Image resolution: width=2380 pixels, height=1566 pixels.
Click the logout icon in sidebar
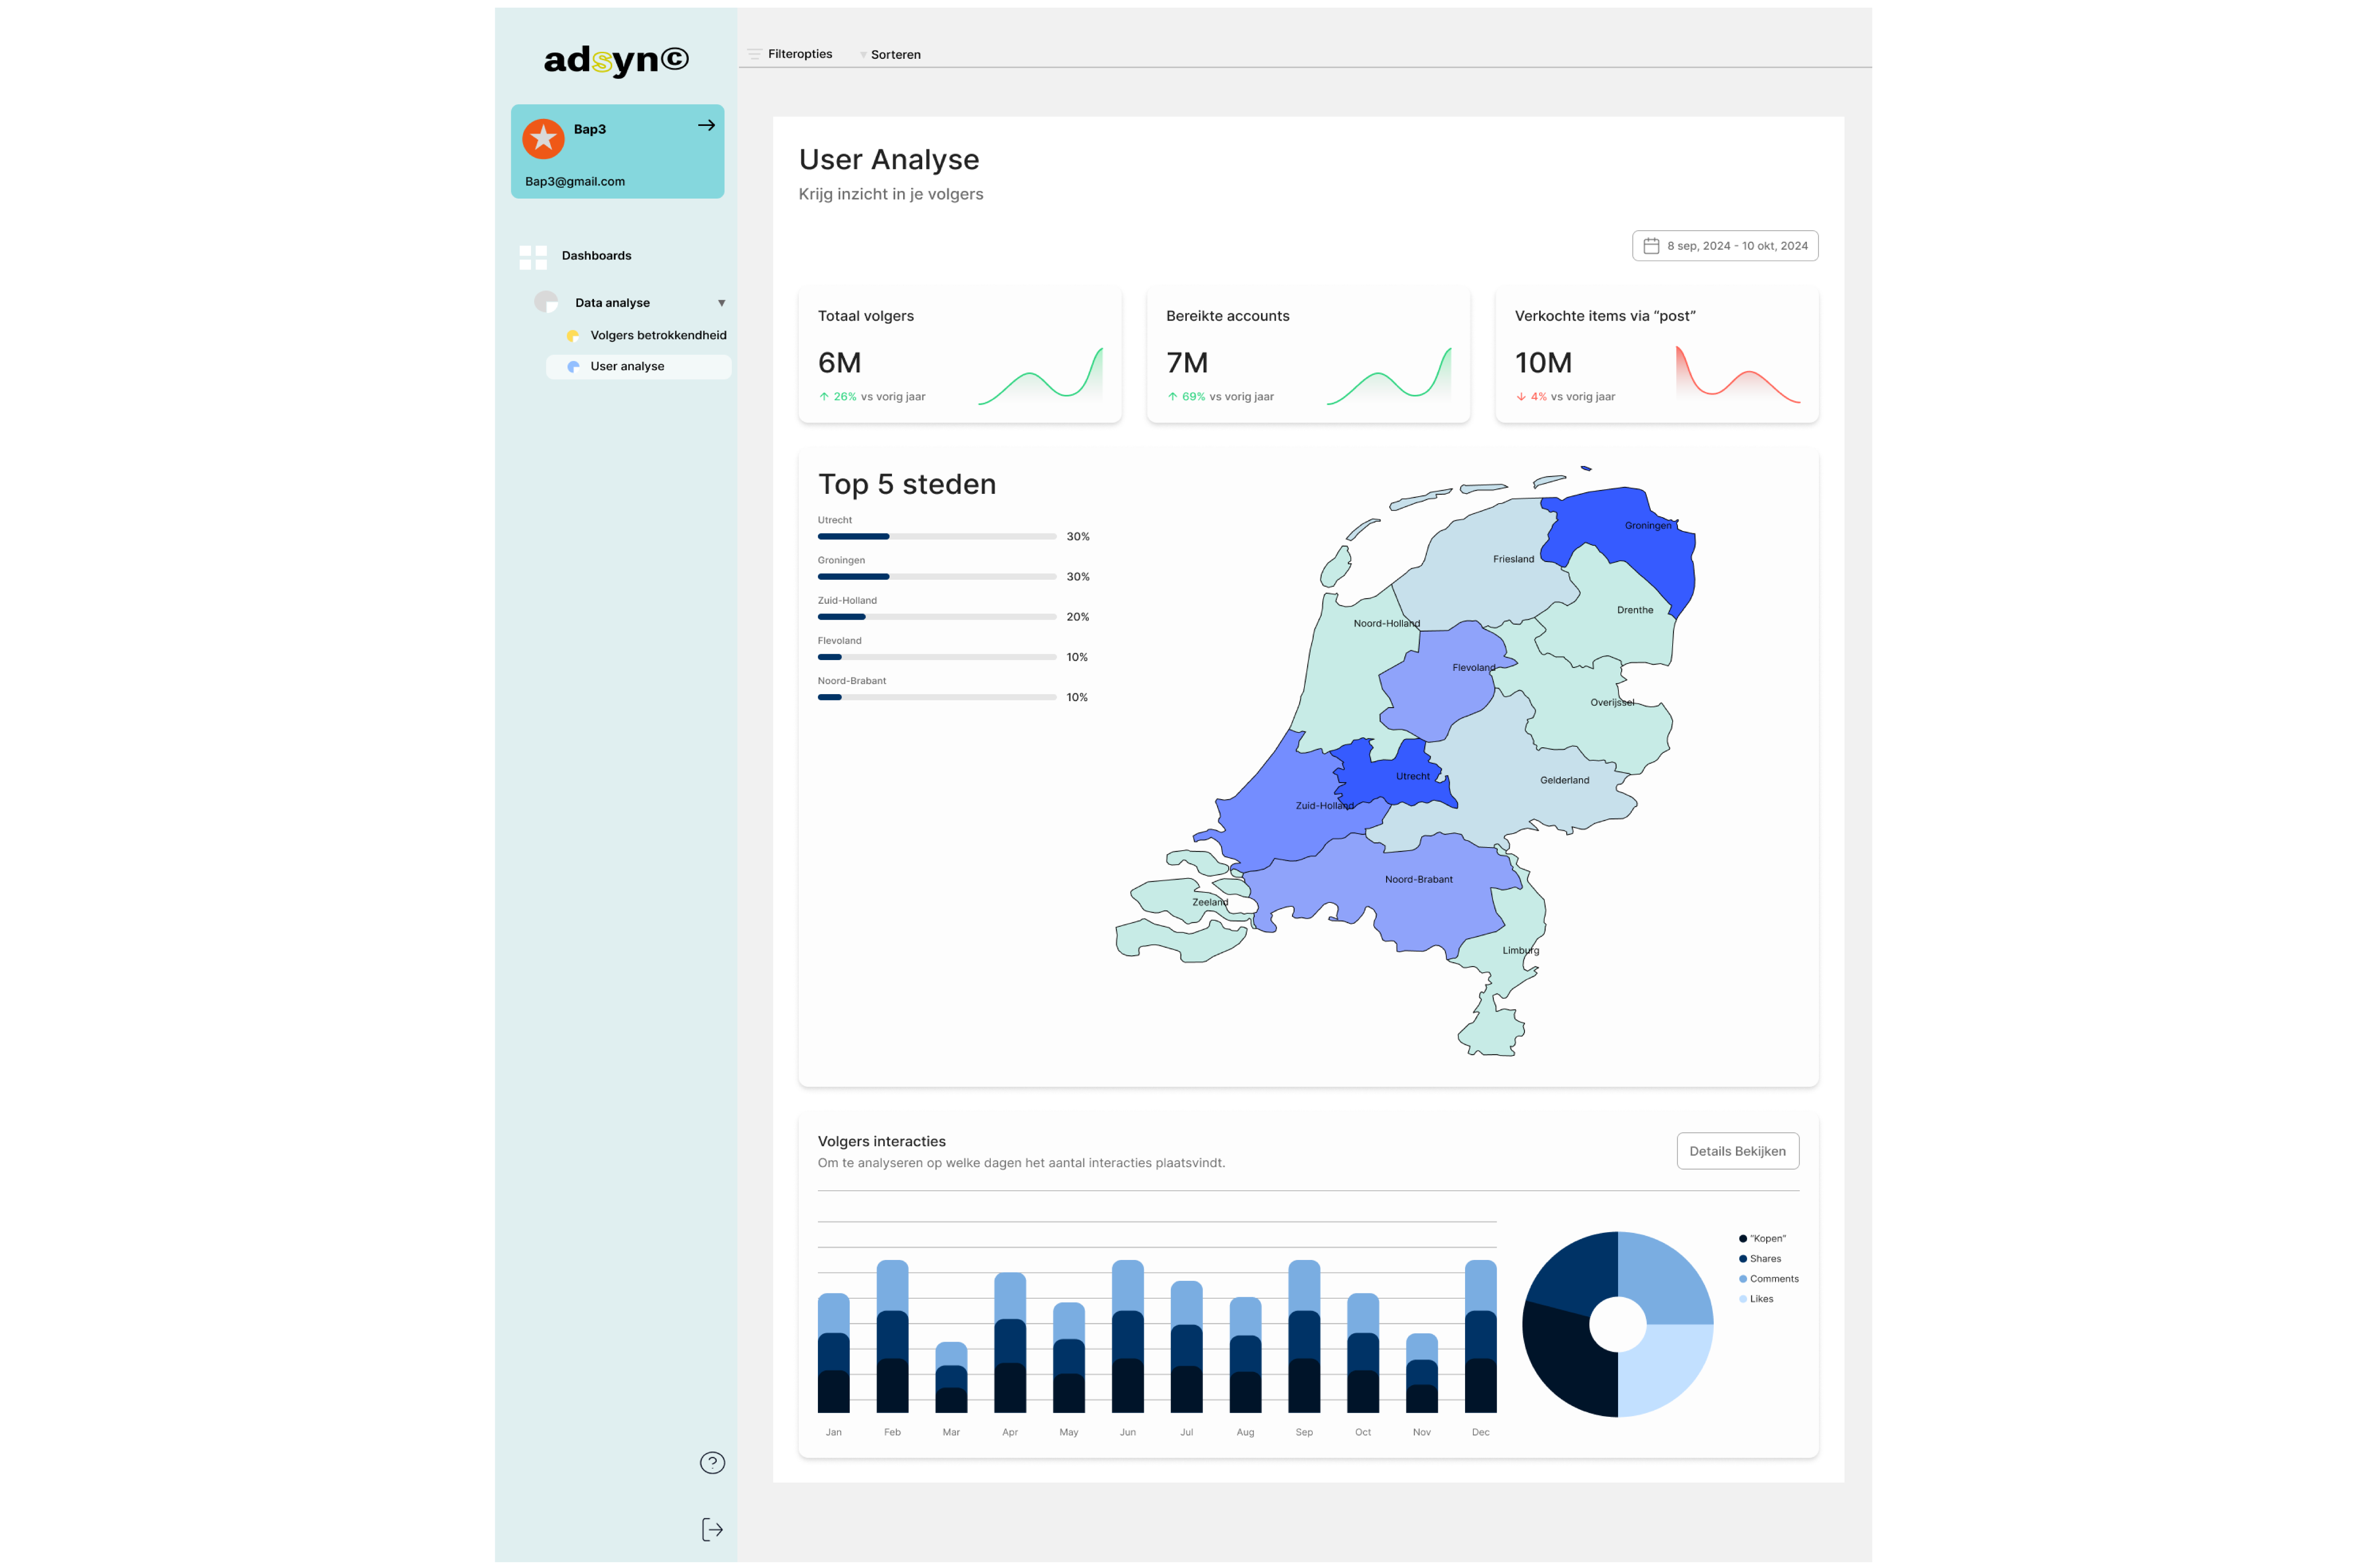[x=712, y=1529]
